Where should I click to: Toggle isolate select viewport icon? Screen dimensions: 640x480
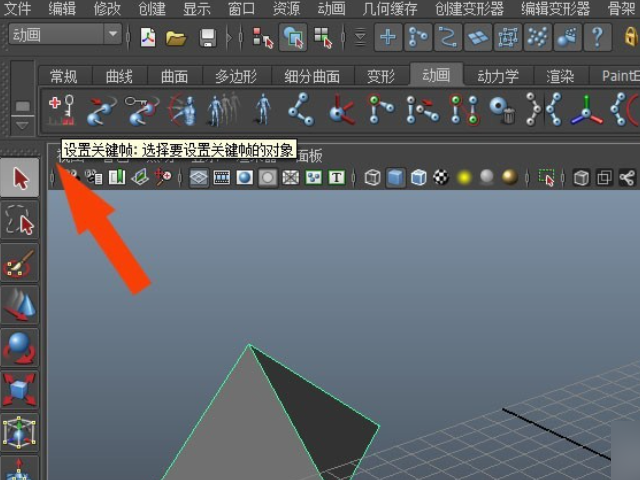(546, 178)
